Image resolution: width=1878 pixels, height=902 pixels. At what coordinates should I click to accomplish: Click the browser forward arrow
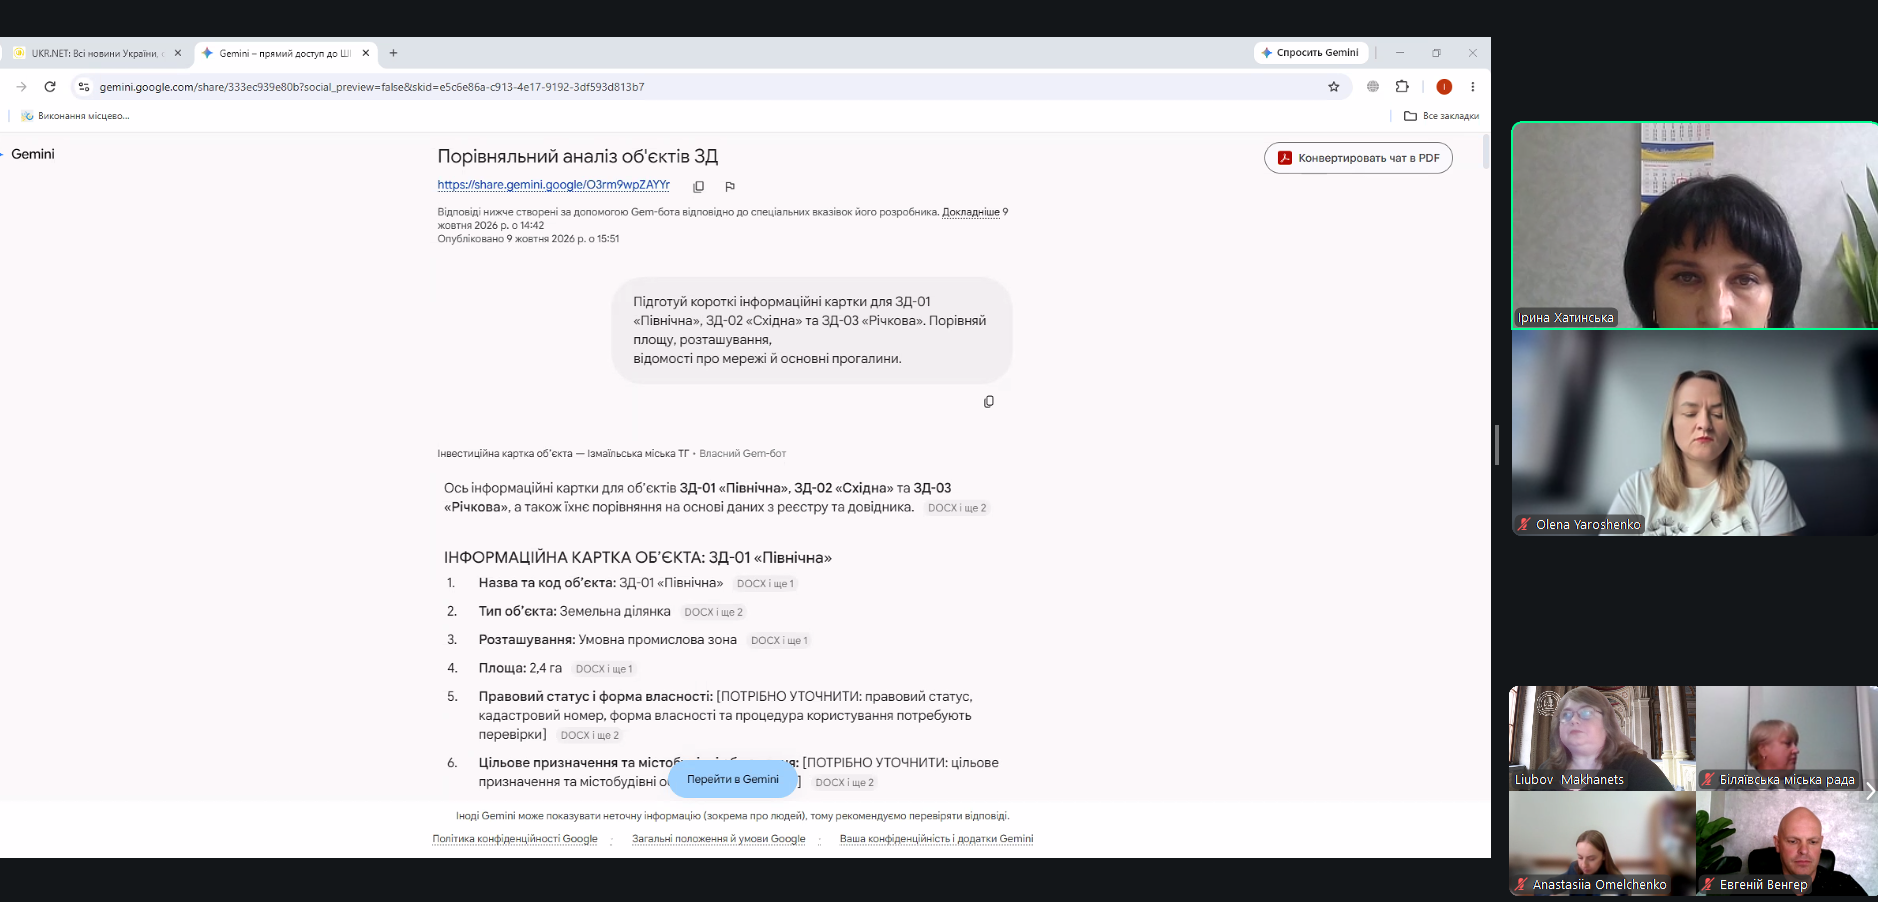tap(21, 87)
